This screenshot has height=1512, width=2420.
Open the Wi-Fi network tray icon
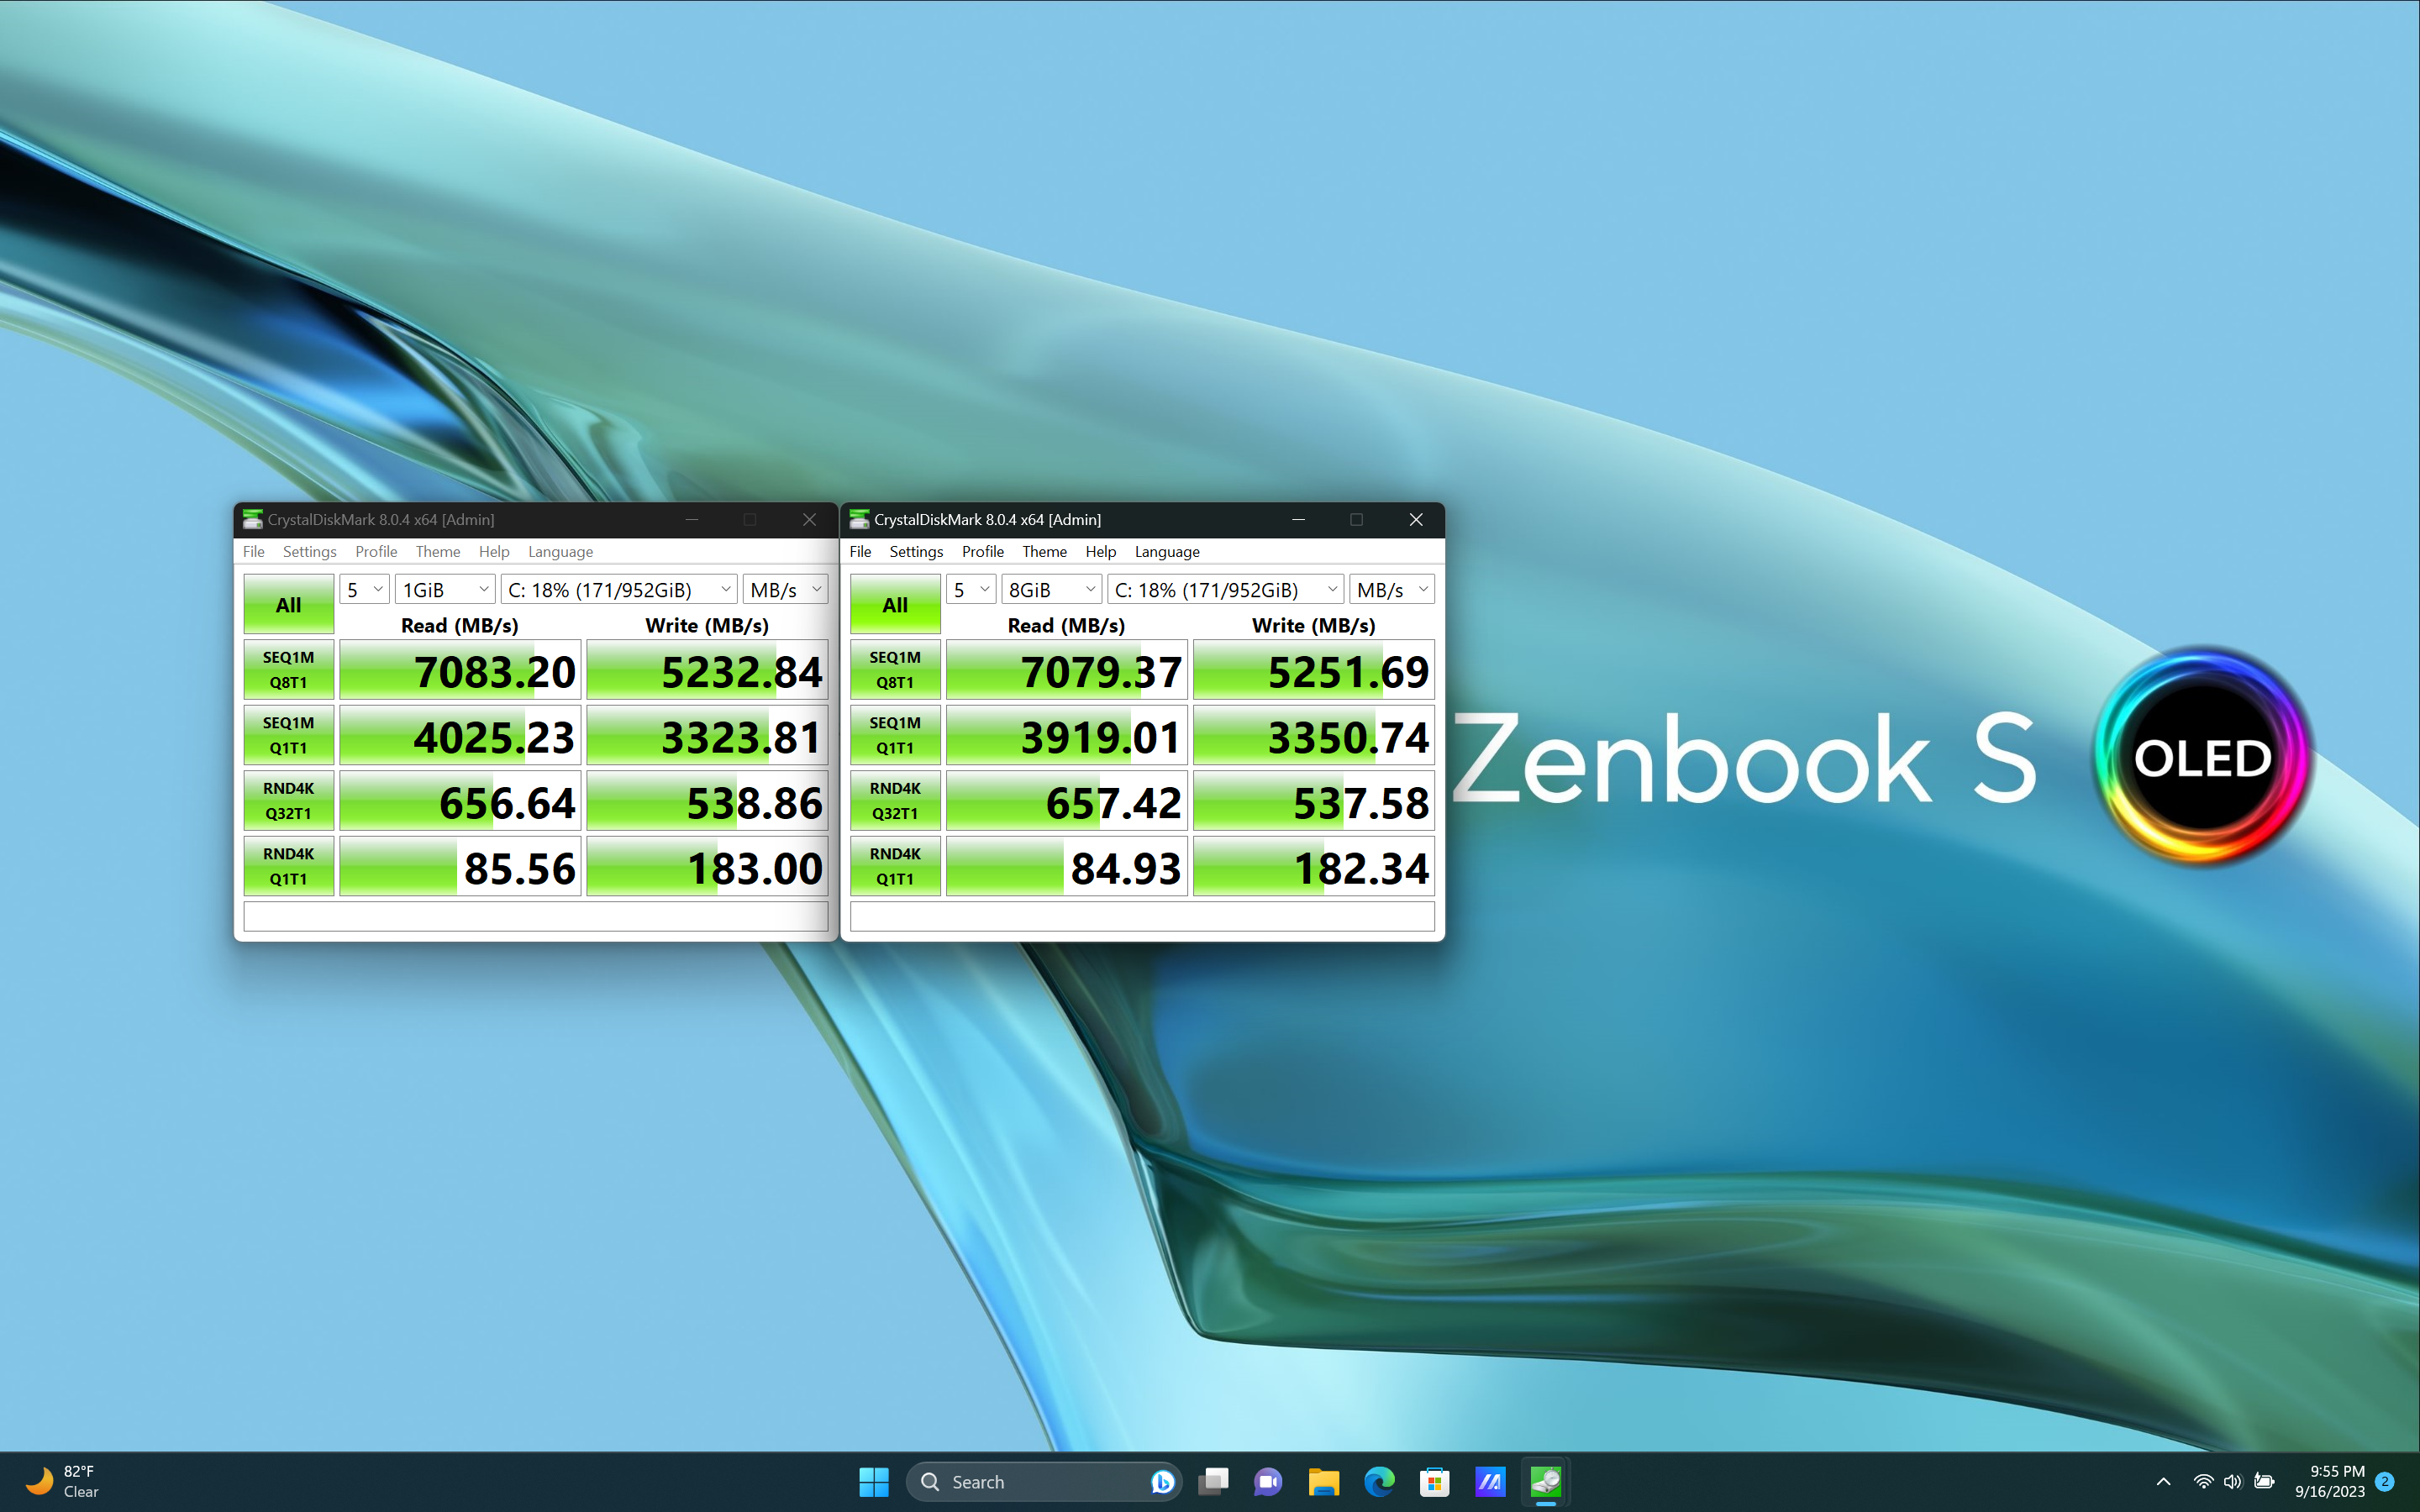click(x=2202, y=1481)
